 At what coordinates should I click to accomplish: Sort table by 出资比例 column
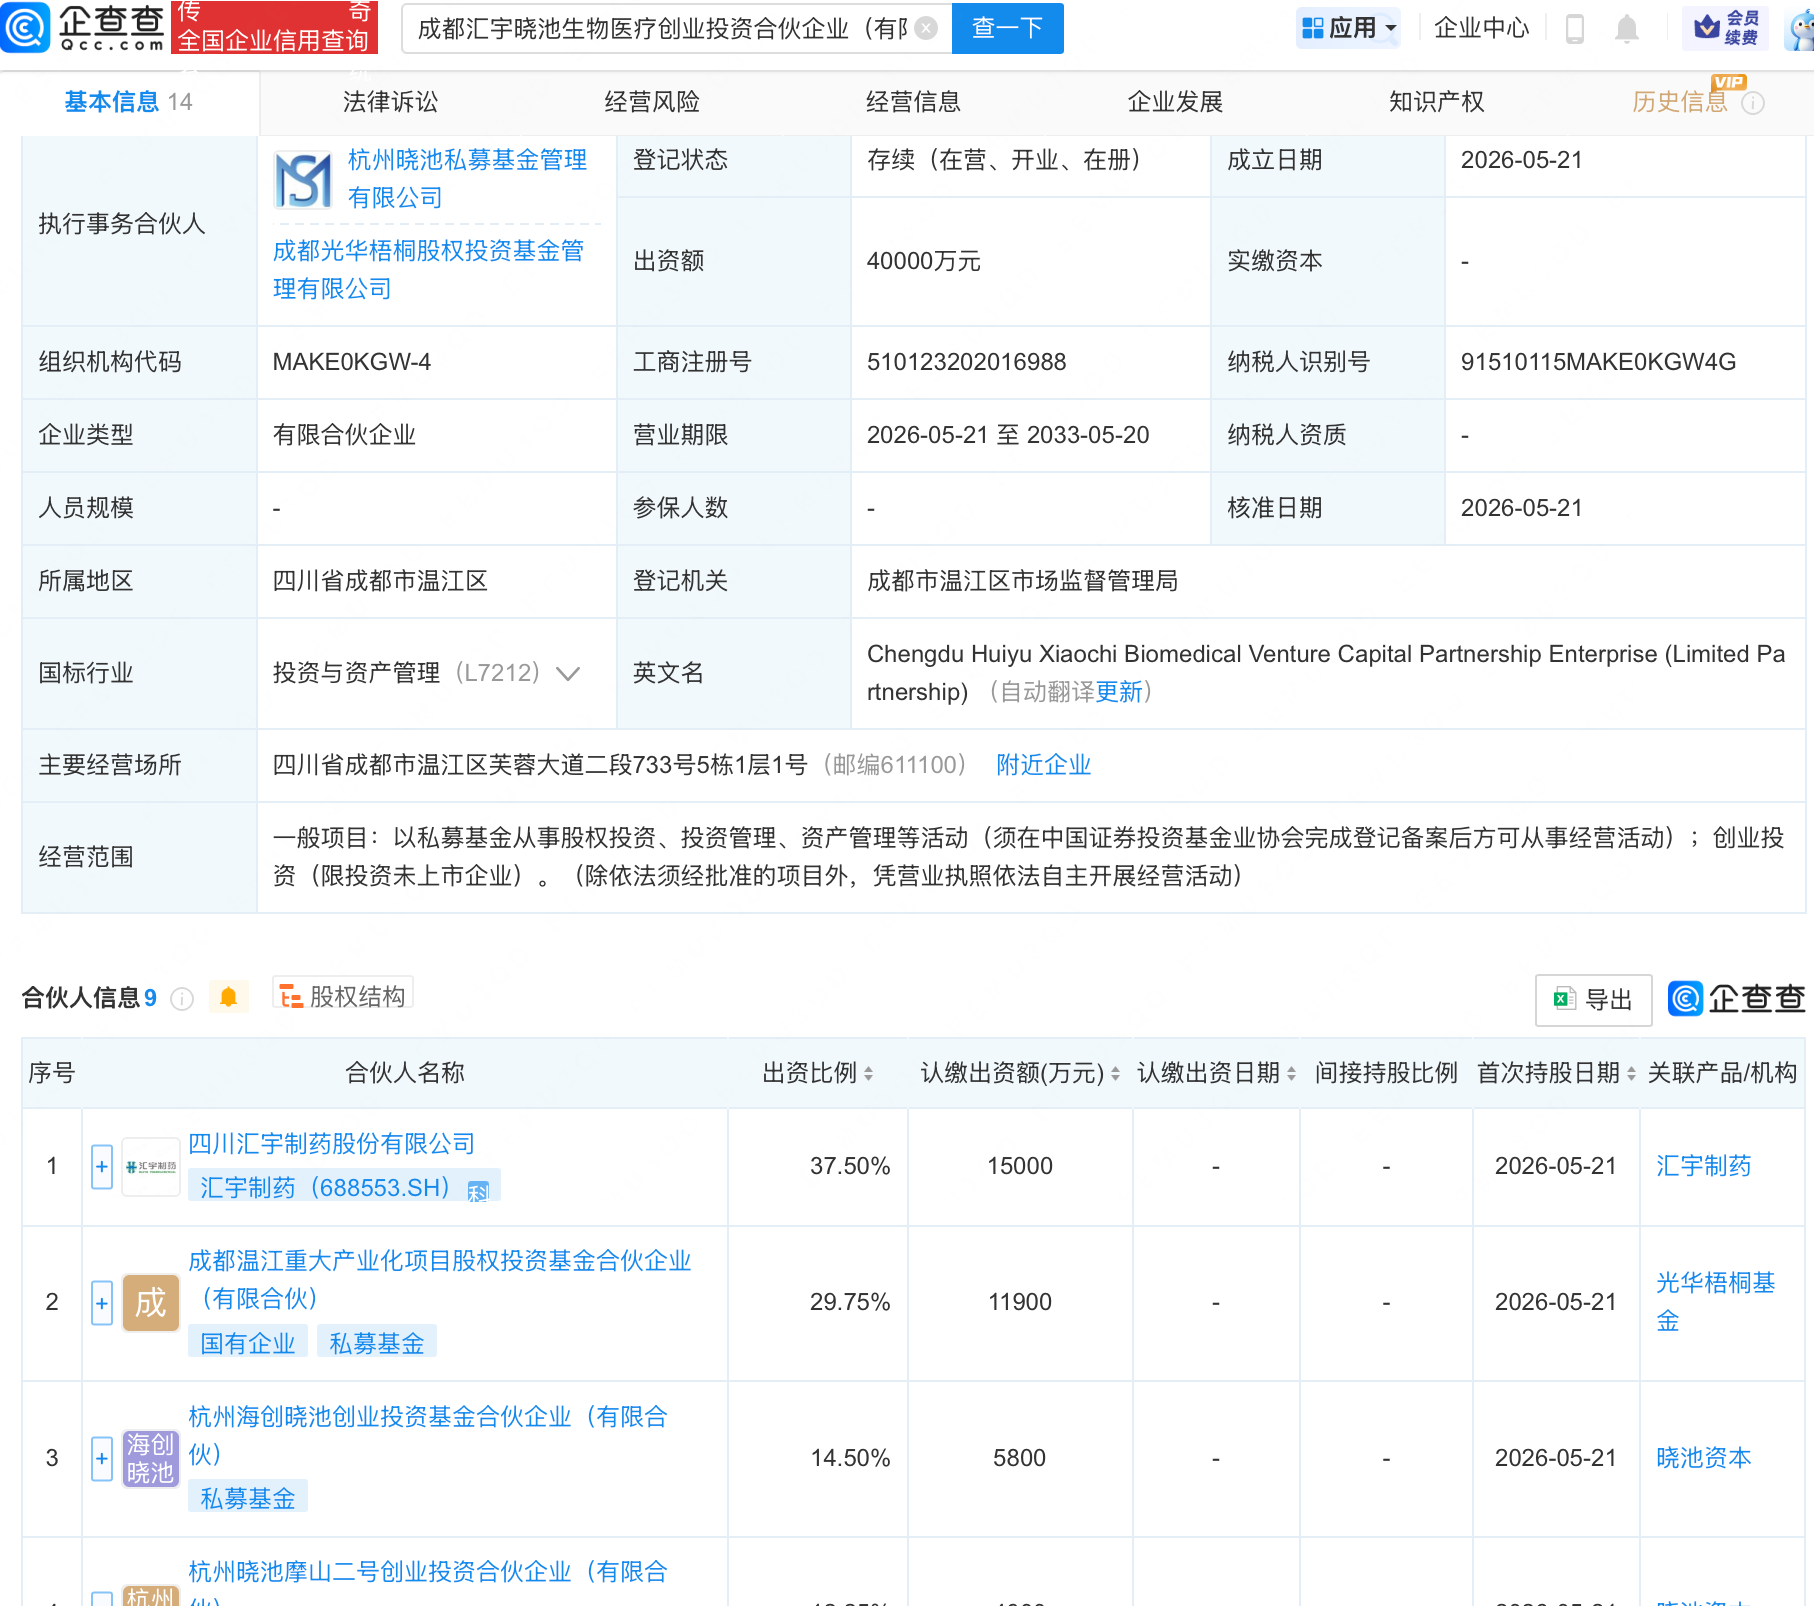(818, 1073)
